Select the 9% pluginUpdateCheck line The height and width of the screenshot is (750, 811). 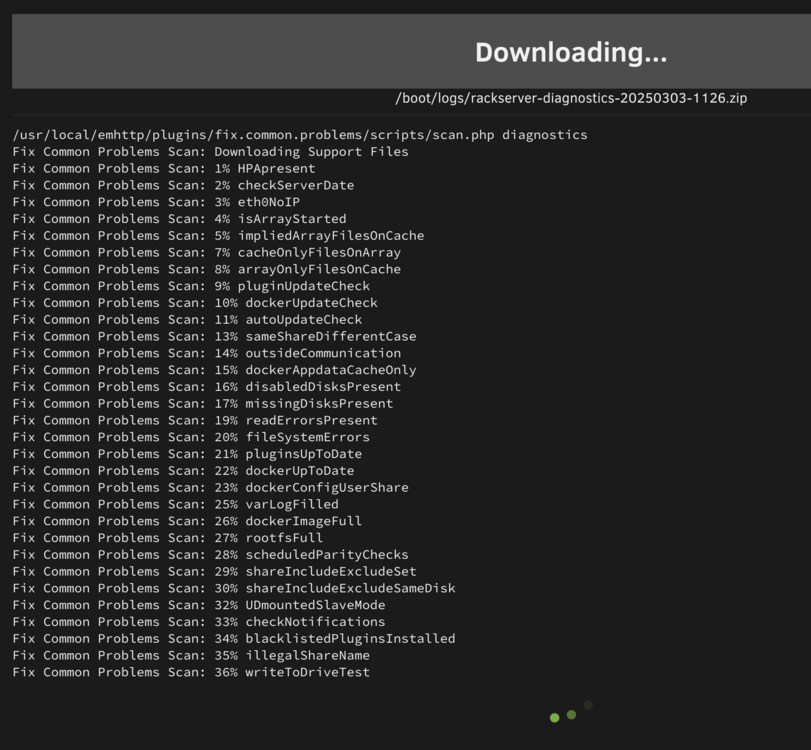point(191,286)
